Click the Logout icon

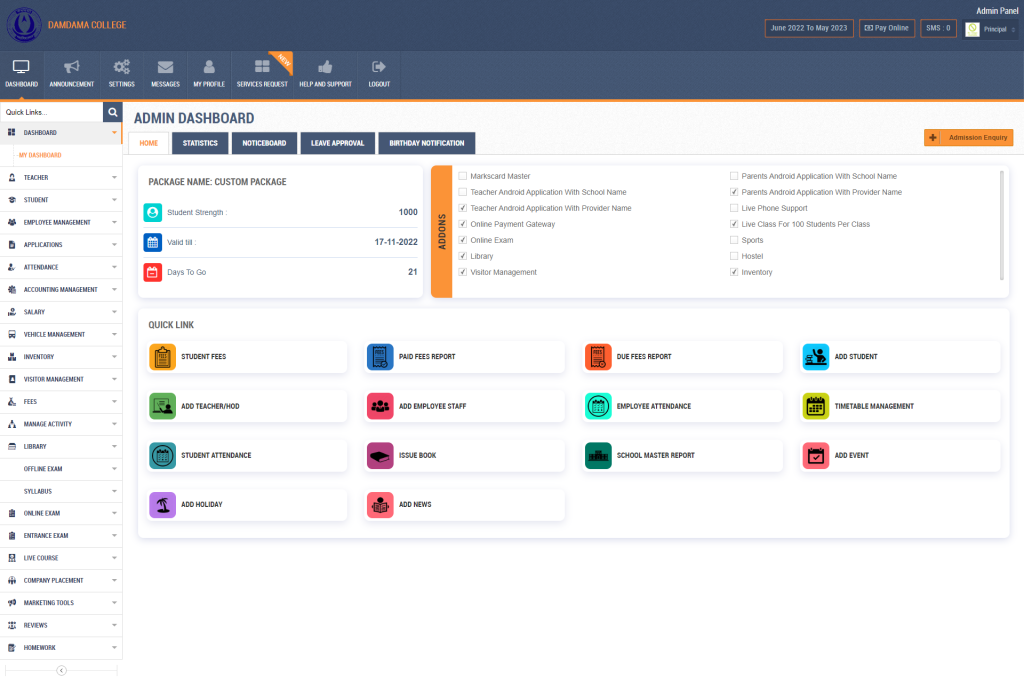click(379, 68)
